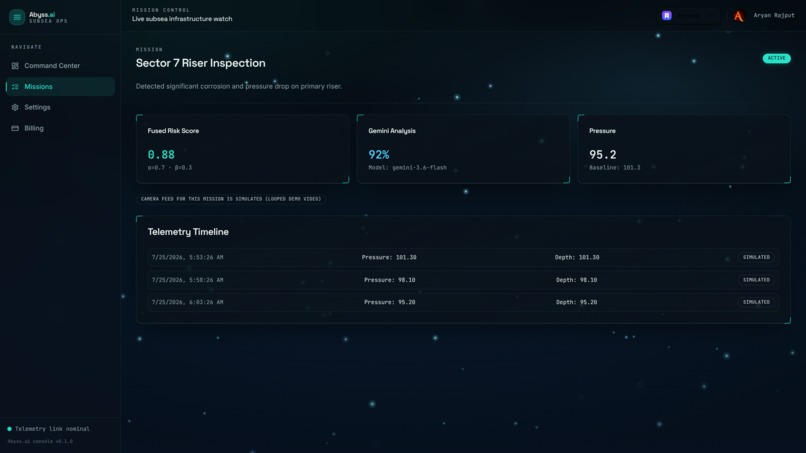Click the Model: gemini-3.6-flash label

(x=407, y=168)
